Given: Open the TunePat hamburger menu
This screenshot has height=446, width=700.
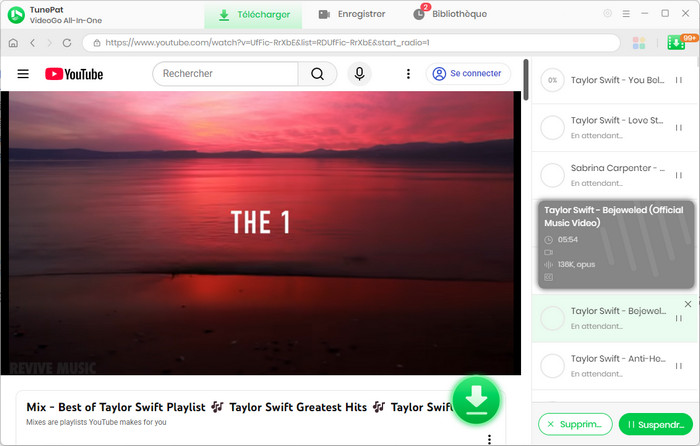Looking at the screenshot, I should (x=626, y=14).
